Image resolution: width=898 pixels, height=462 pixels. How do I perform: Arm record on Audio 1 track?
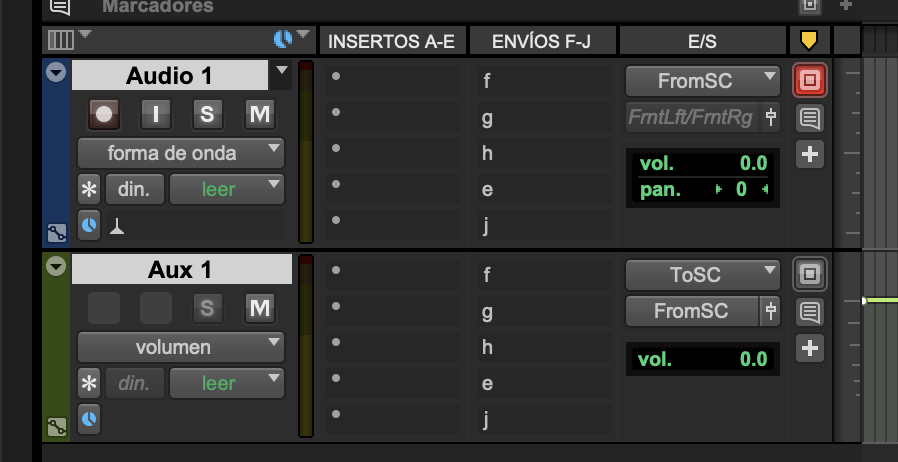click(x=104, y=114)
